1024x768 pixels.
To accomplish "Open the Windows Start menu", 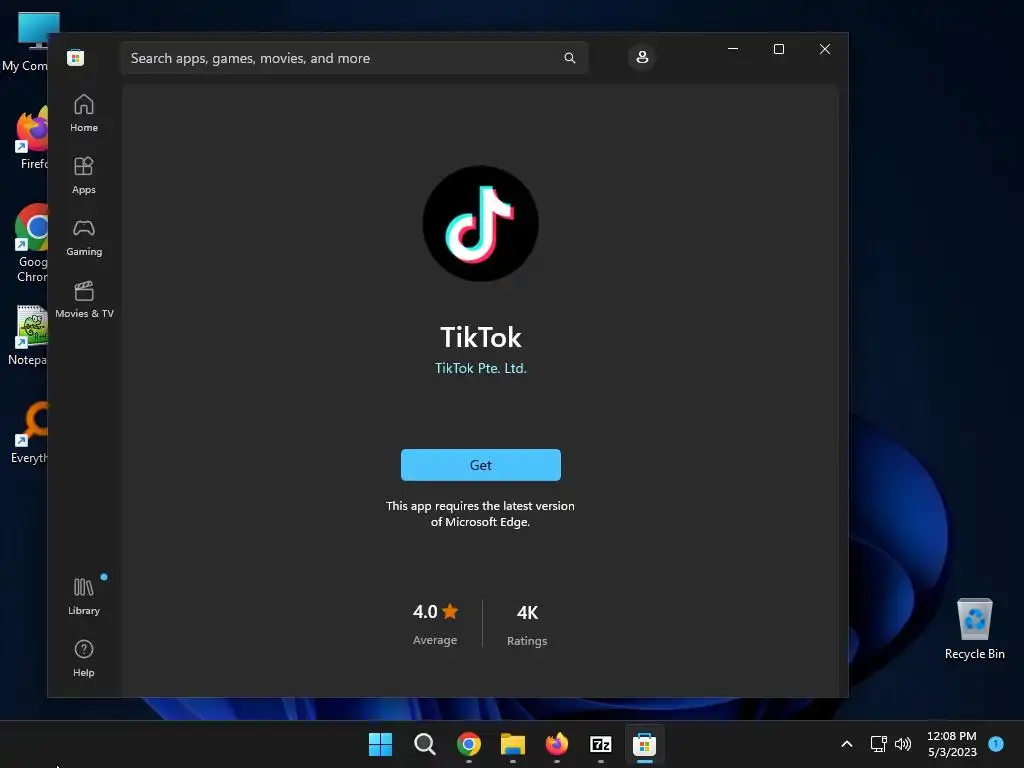I will coord(381,744).
